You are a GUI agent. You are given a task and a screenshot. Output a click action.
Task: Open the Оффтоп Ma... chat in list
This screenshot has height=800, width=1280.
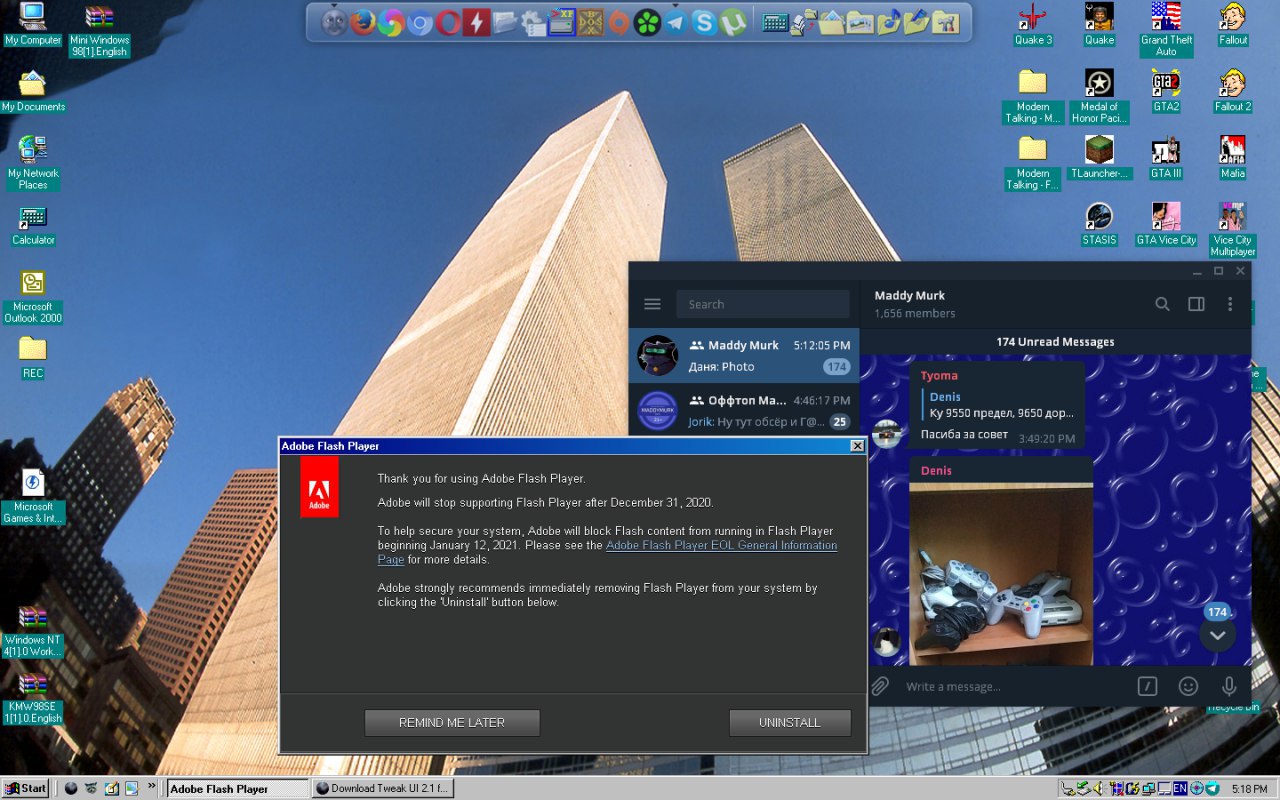coord(744,410)
